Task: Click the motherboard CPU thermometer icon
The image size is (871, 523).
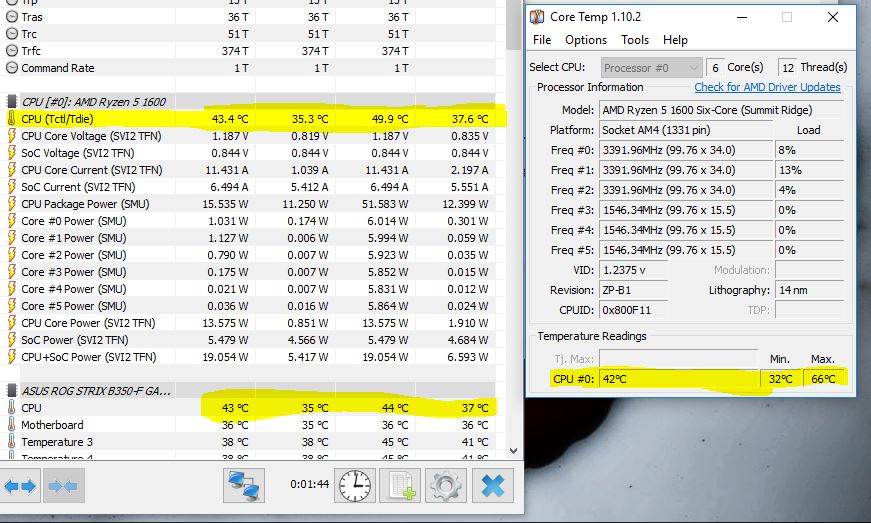Action: point(11,408)
